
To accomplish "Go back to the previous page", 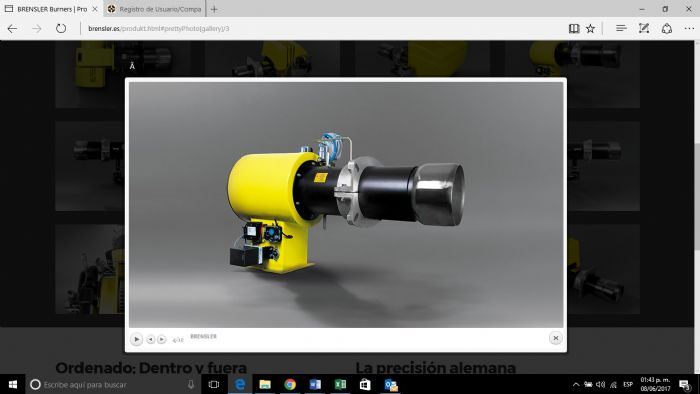I will point(12,29).
